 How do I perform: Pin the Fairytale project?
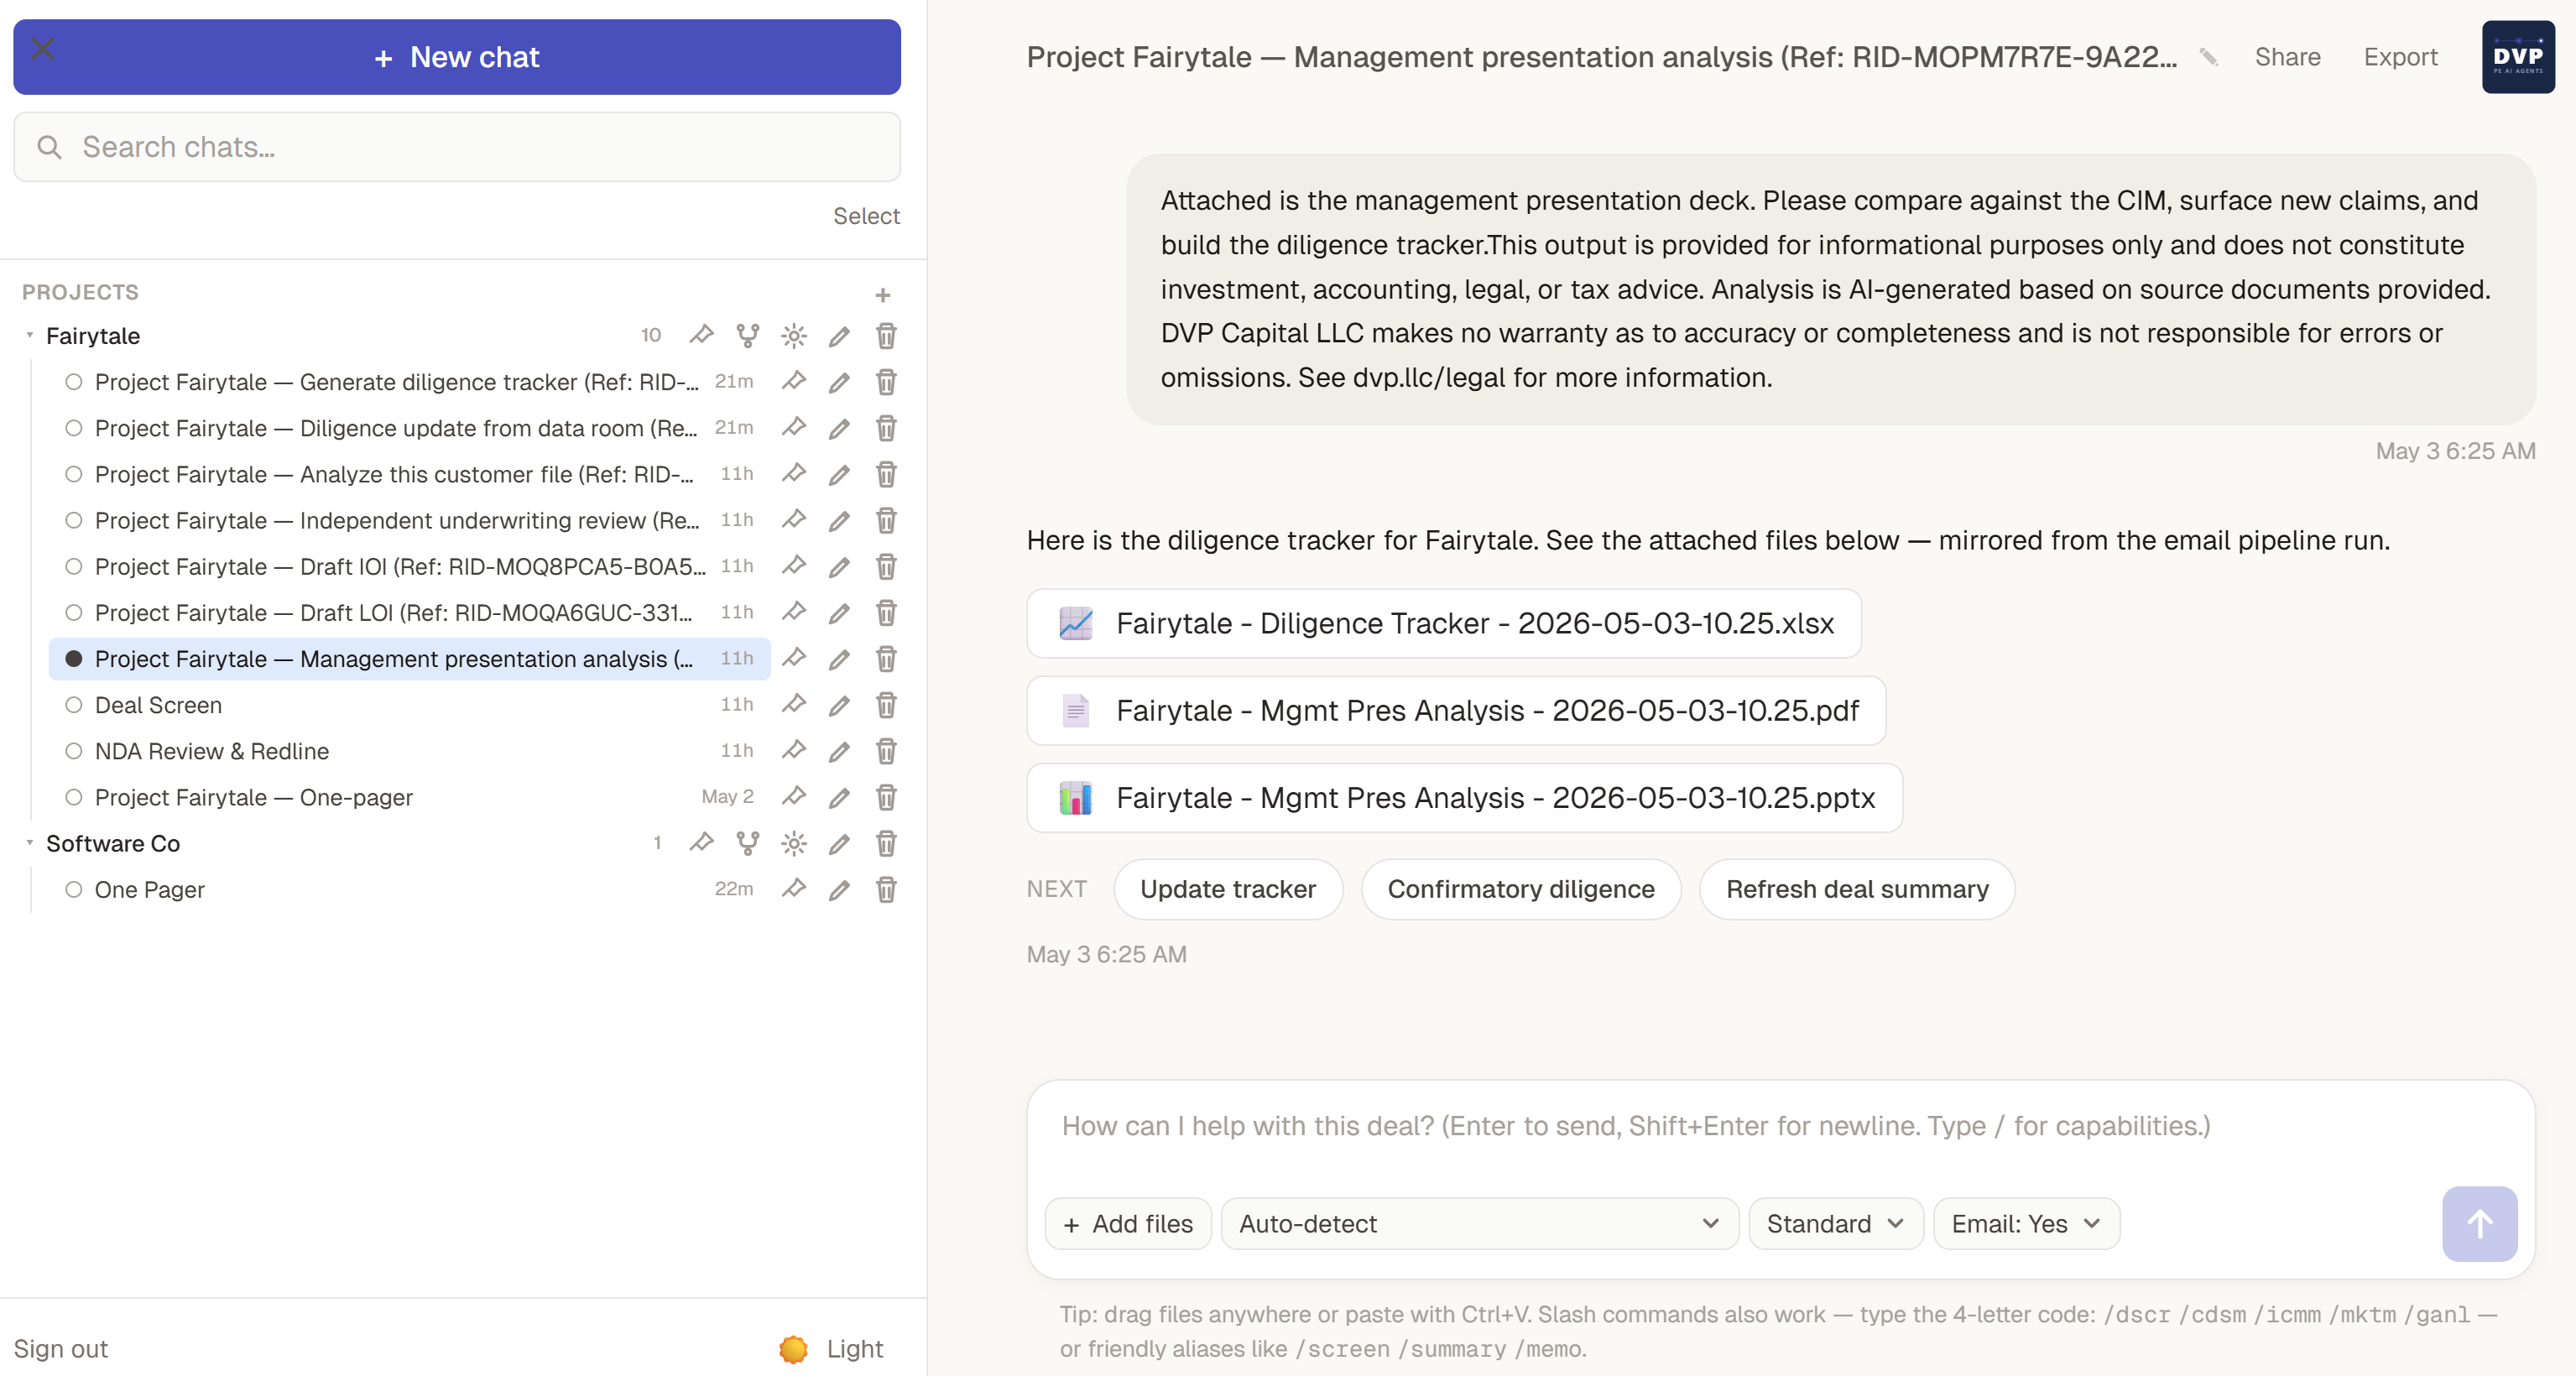tap(702, 335)
